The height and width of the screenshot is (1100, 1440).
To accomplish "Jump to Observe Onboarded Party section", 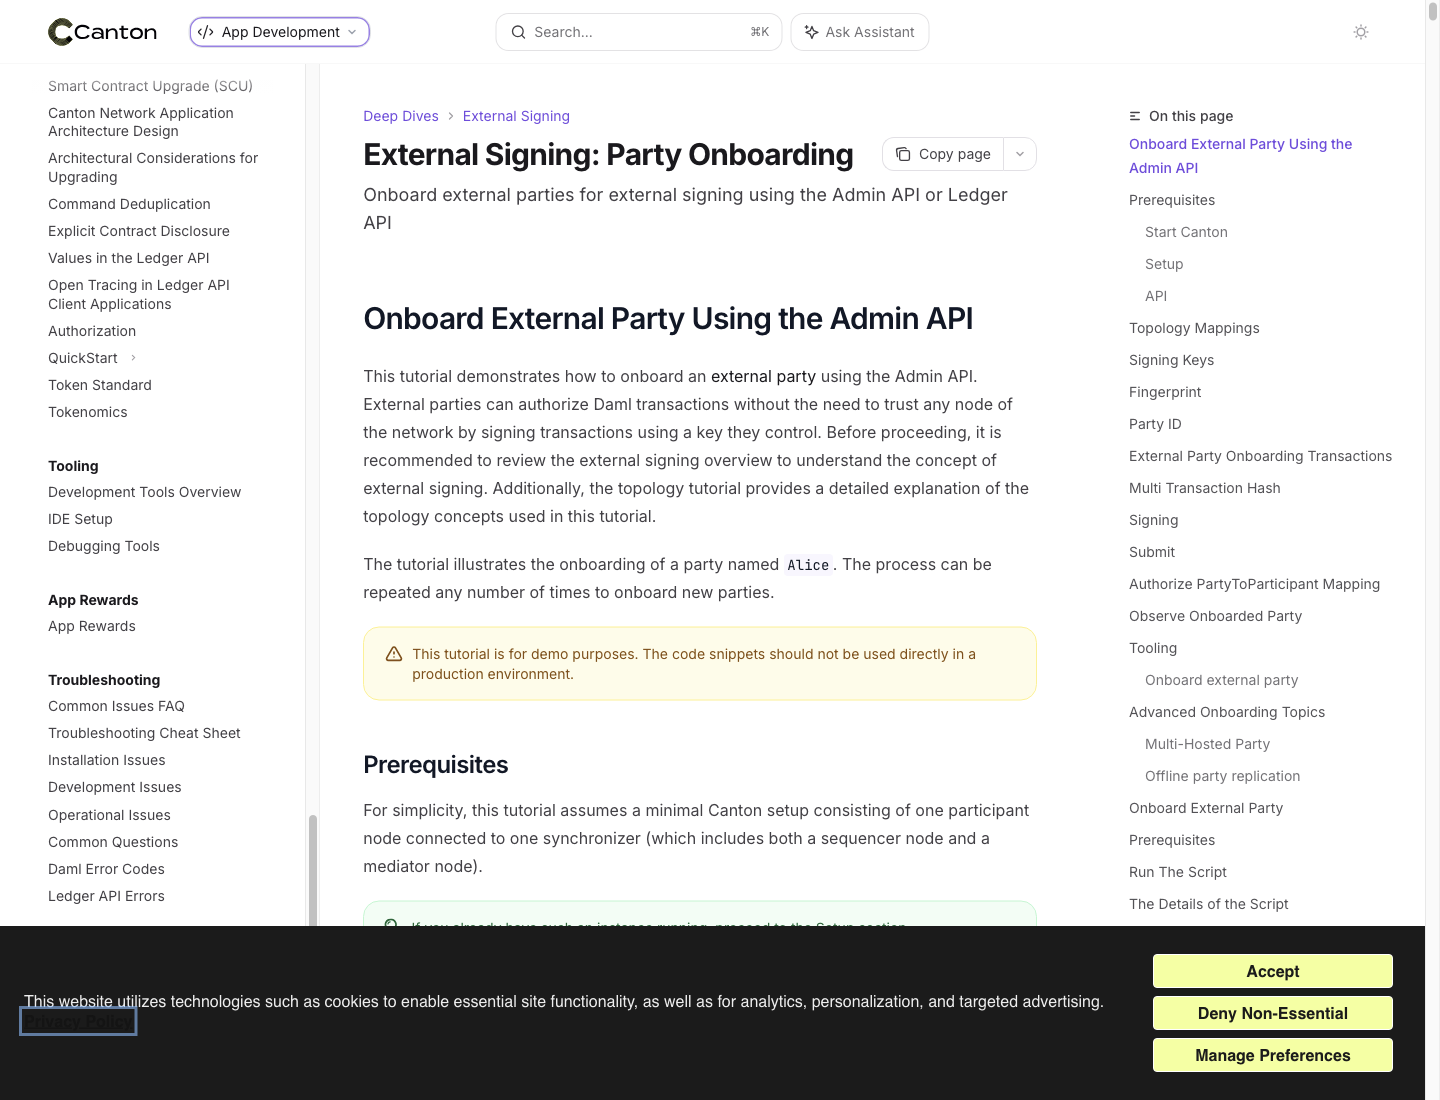I will [x=1215, y=616].
